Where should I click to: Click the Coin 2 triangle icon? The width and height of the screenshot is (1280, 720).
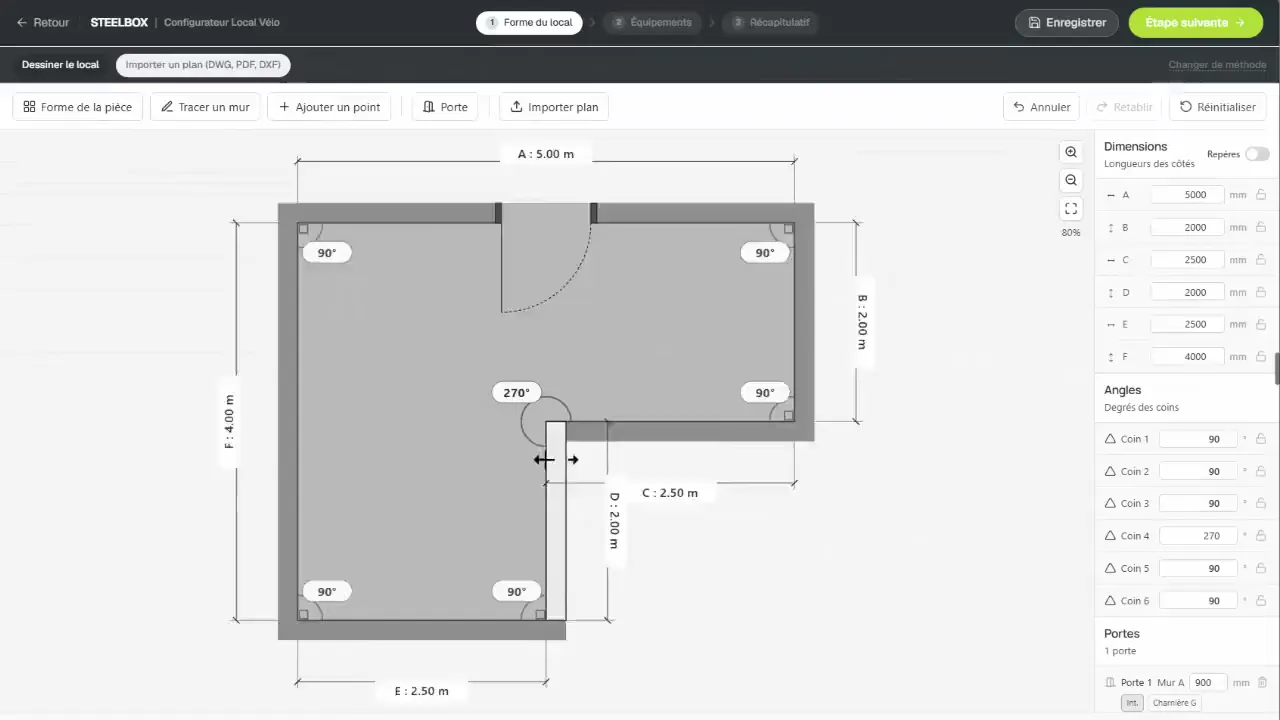pyautogui.click(x=1109, y=471)
